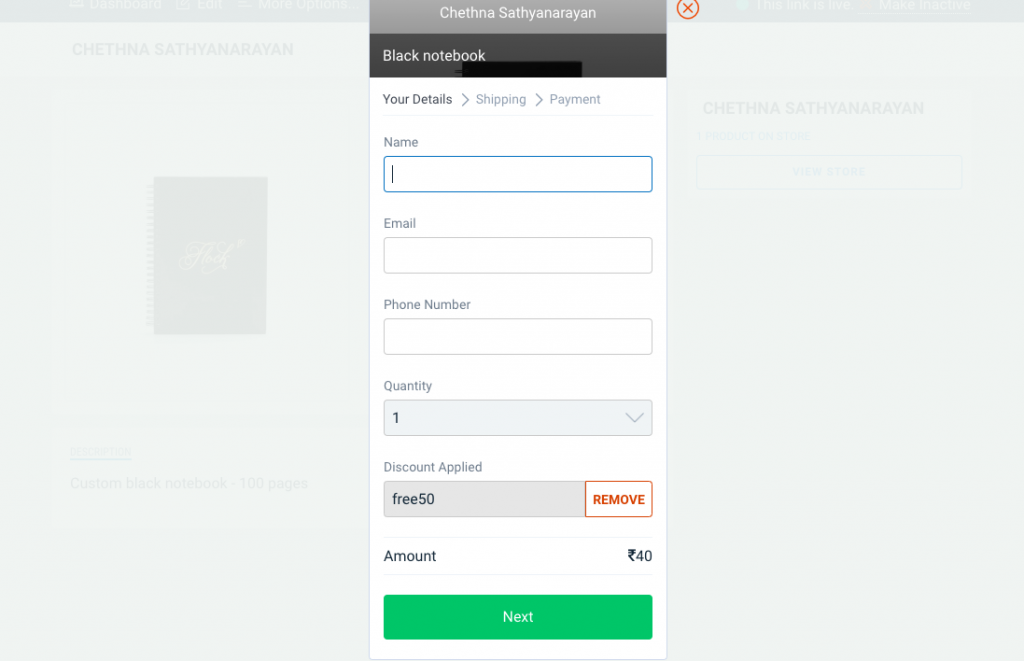
Task: Remove the free50 discount code
Action: pos(618,499)
